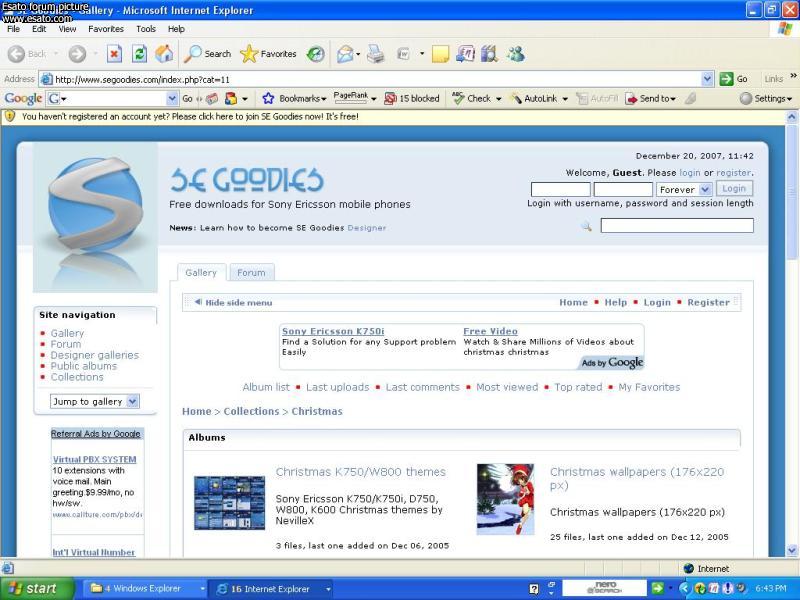Viewport: 800px width, 600px height.
Task: Click the Mail envelope icon
Action: 345,54
